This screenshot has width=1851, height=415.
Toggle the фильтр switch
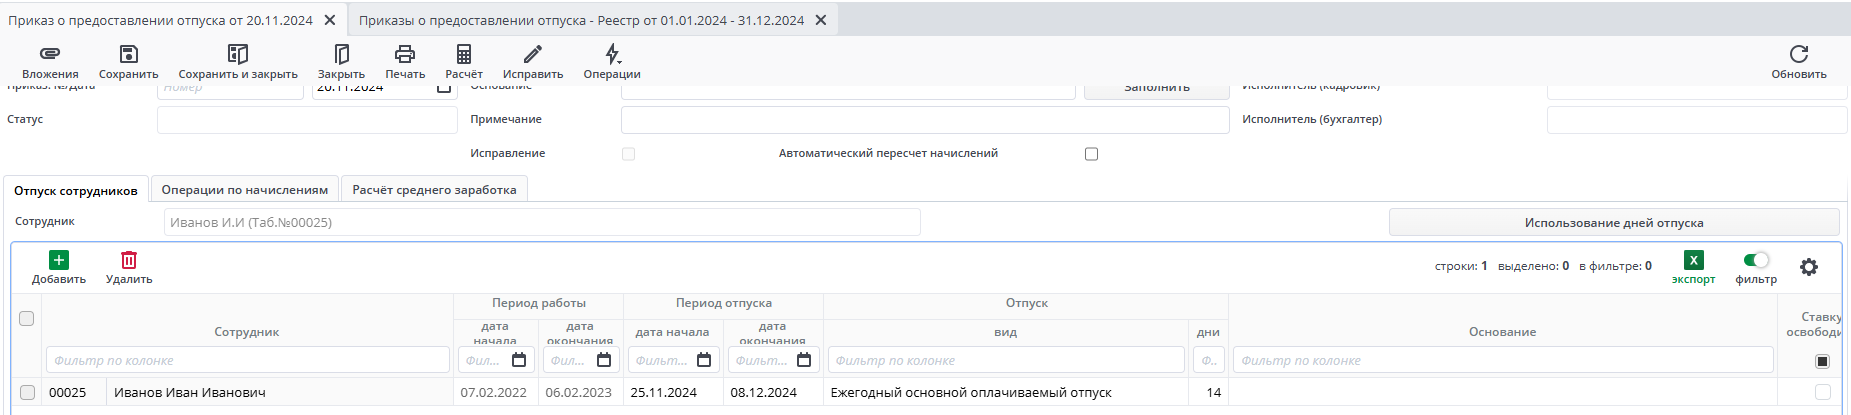(x=1756, y=260)
